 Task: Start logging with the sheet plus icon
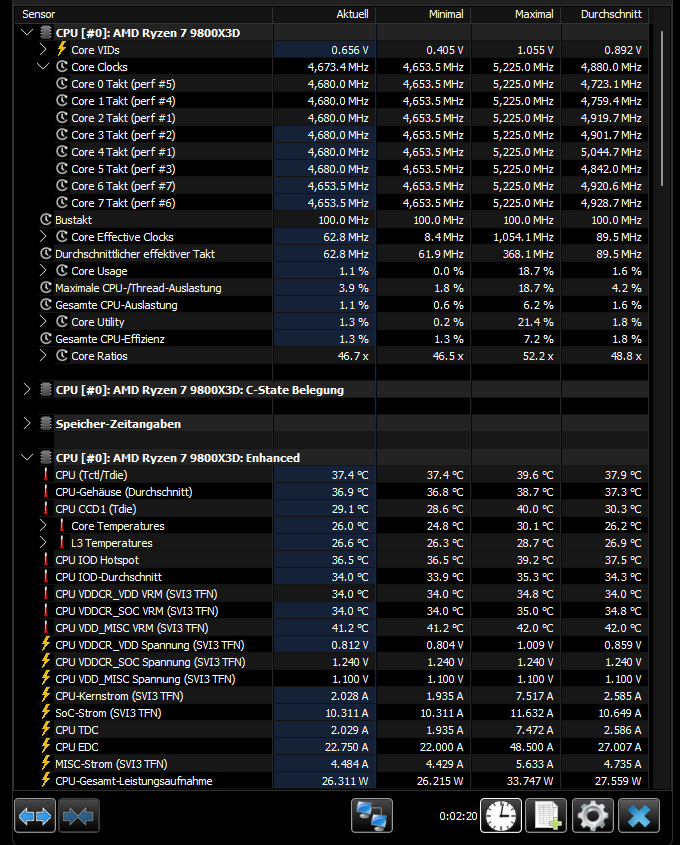point(546,816)
